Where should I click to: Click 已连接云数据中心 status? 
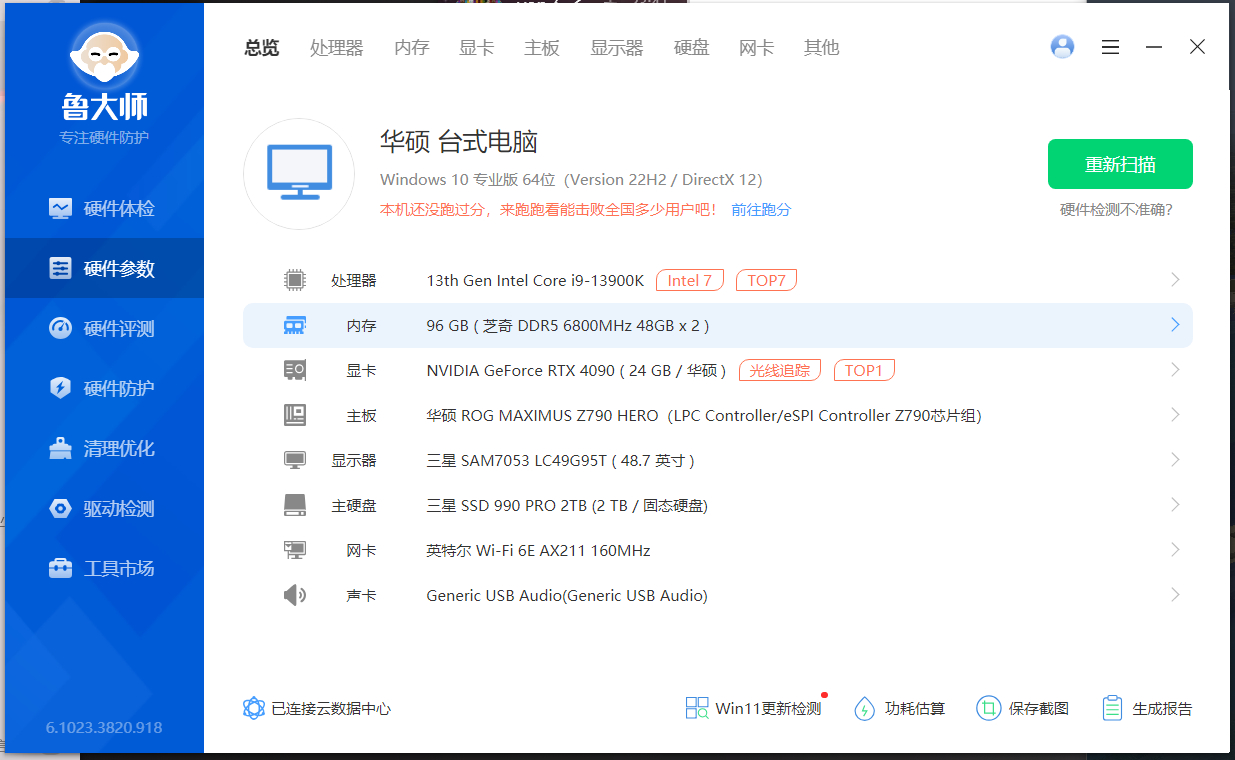tap(317, 709)
